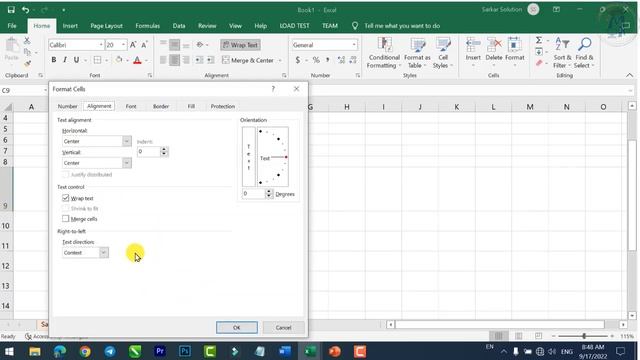The height and width of the screenshot is (360, 640).
Task: Click the Borders icon in the Font group
Action: point(97,60)
